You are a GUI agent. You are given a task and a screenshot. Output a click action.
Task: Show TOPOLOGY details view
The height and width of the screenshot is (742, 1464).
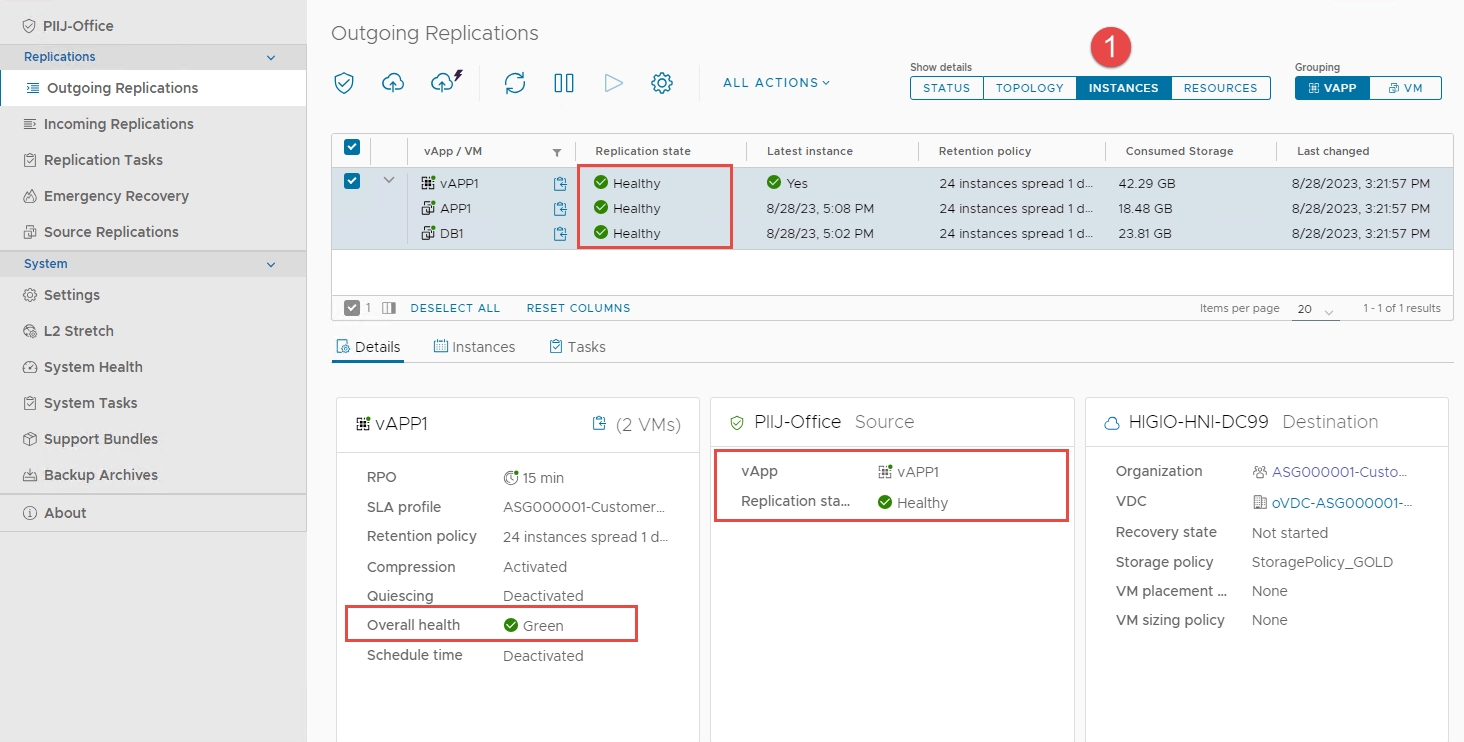[1029, 88]
